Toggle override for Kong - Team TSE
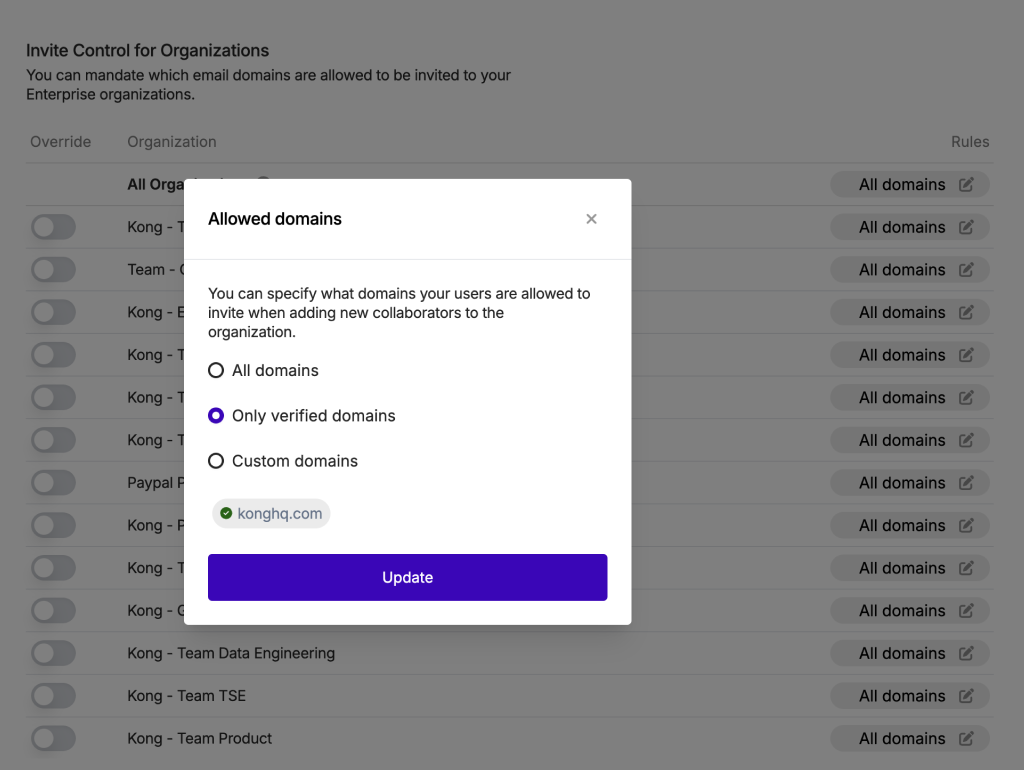This screenshot has width=1024, height=770. click(x=54, y=696)
